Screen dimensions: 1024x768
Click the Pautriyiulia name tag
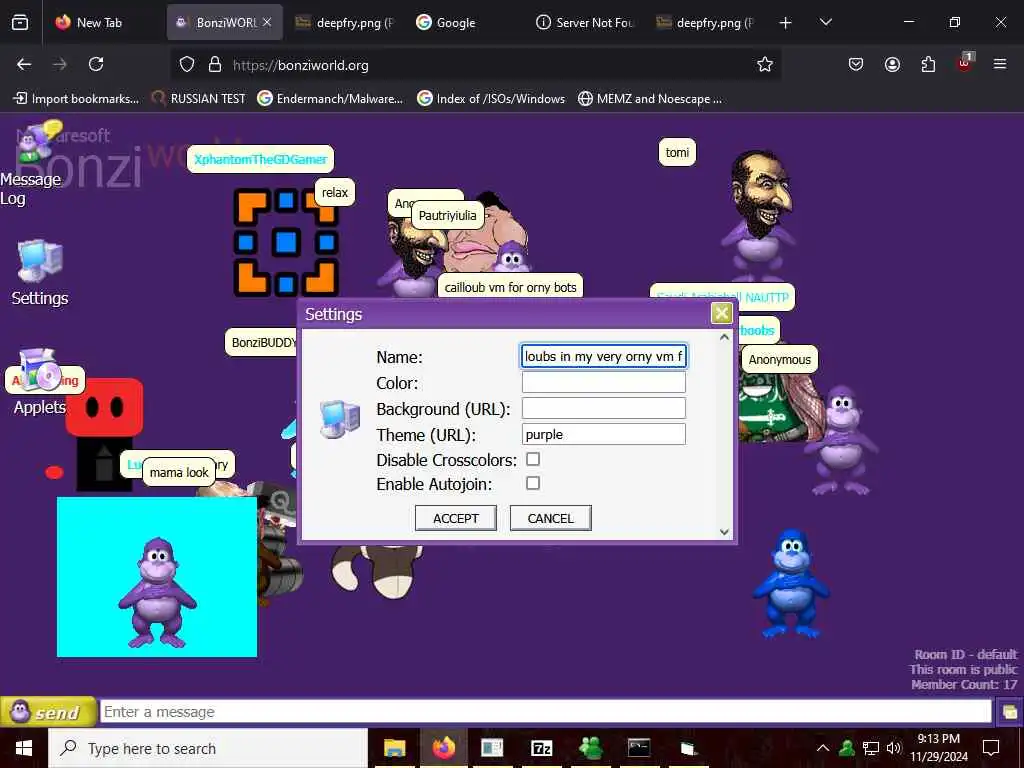447,216
